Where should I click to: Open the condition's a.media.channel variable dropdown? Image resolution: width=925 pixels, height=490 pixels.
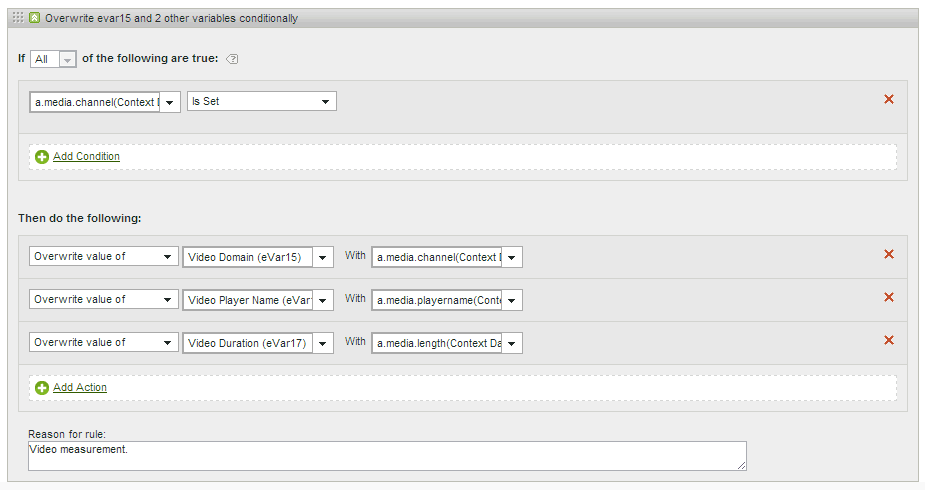click(105, 102)
